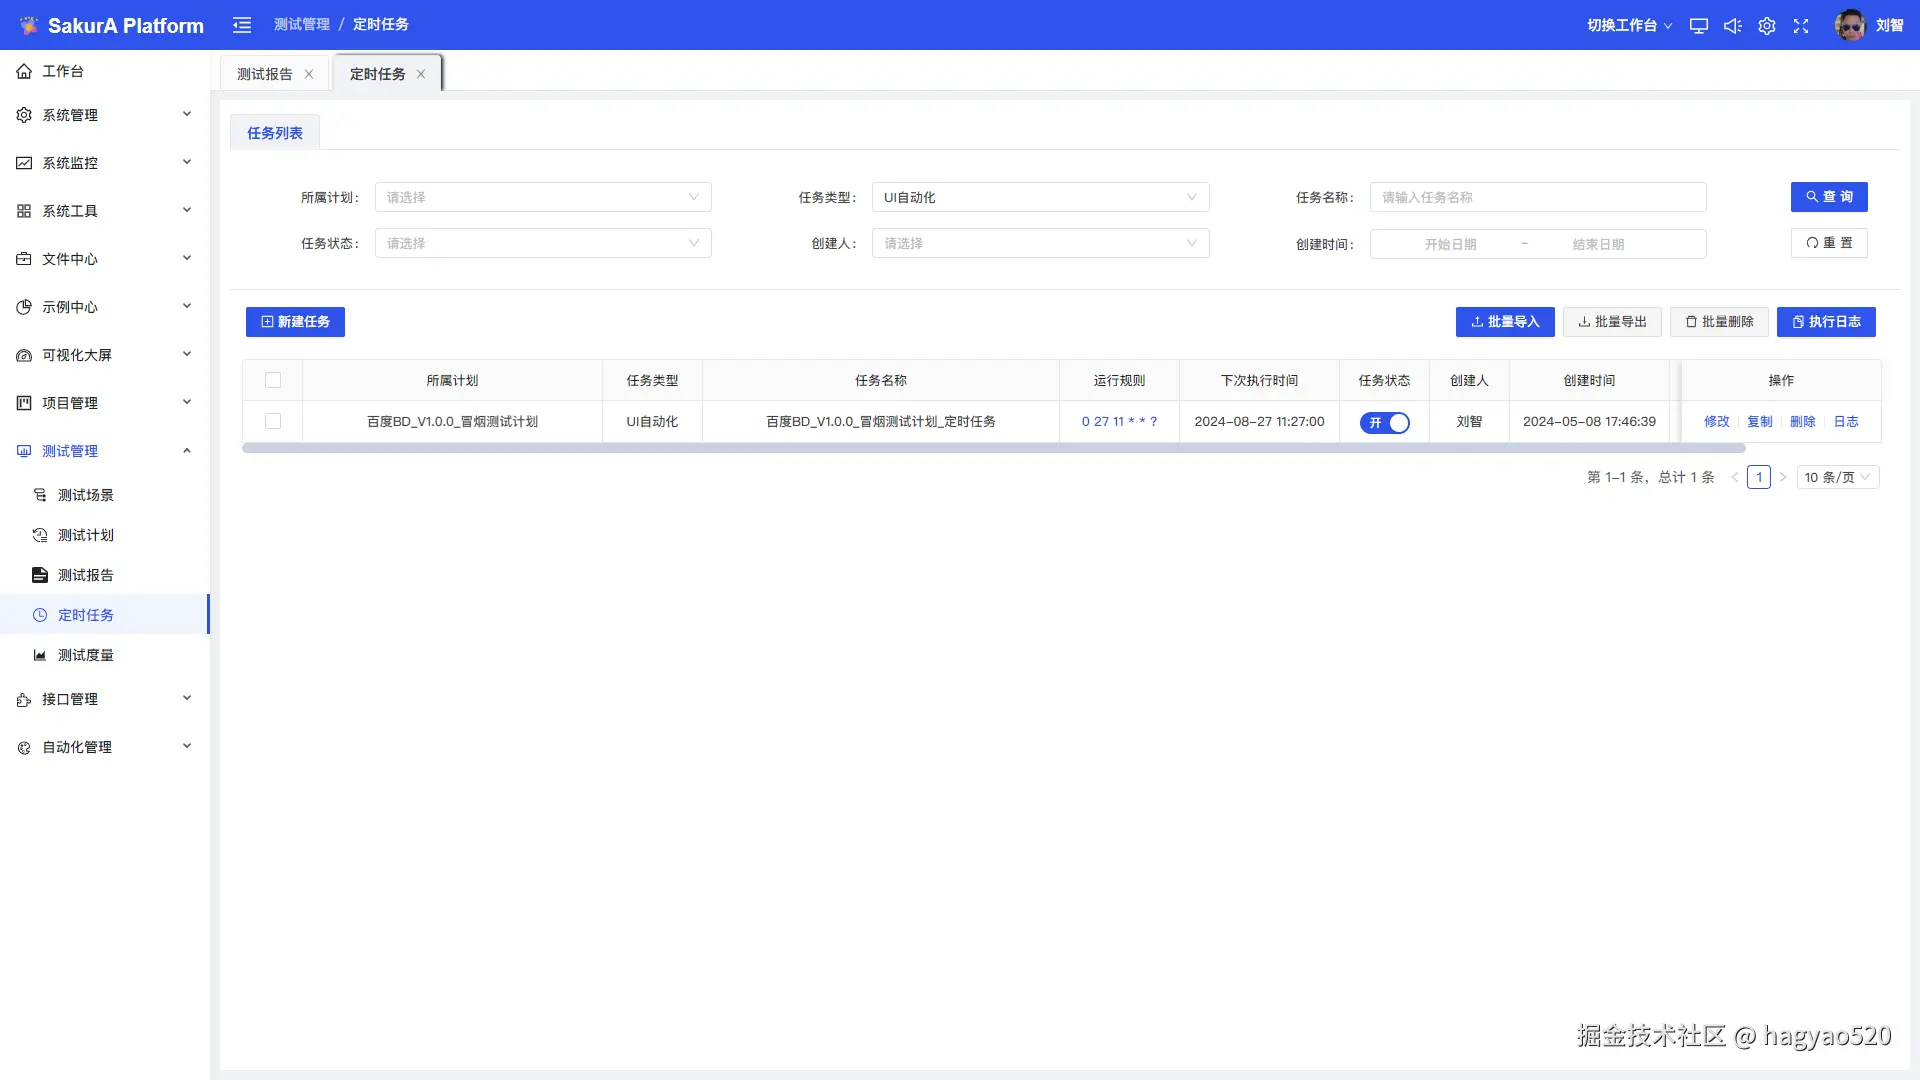Image resolution: width=1920 pixels, height=1080 pixels.
Task: Switch to the 测试报告 tab
Action: click(265, 74)
